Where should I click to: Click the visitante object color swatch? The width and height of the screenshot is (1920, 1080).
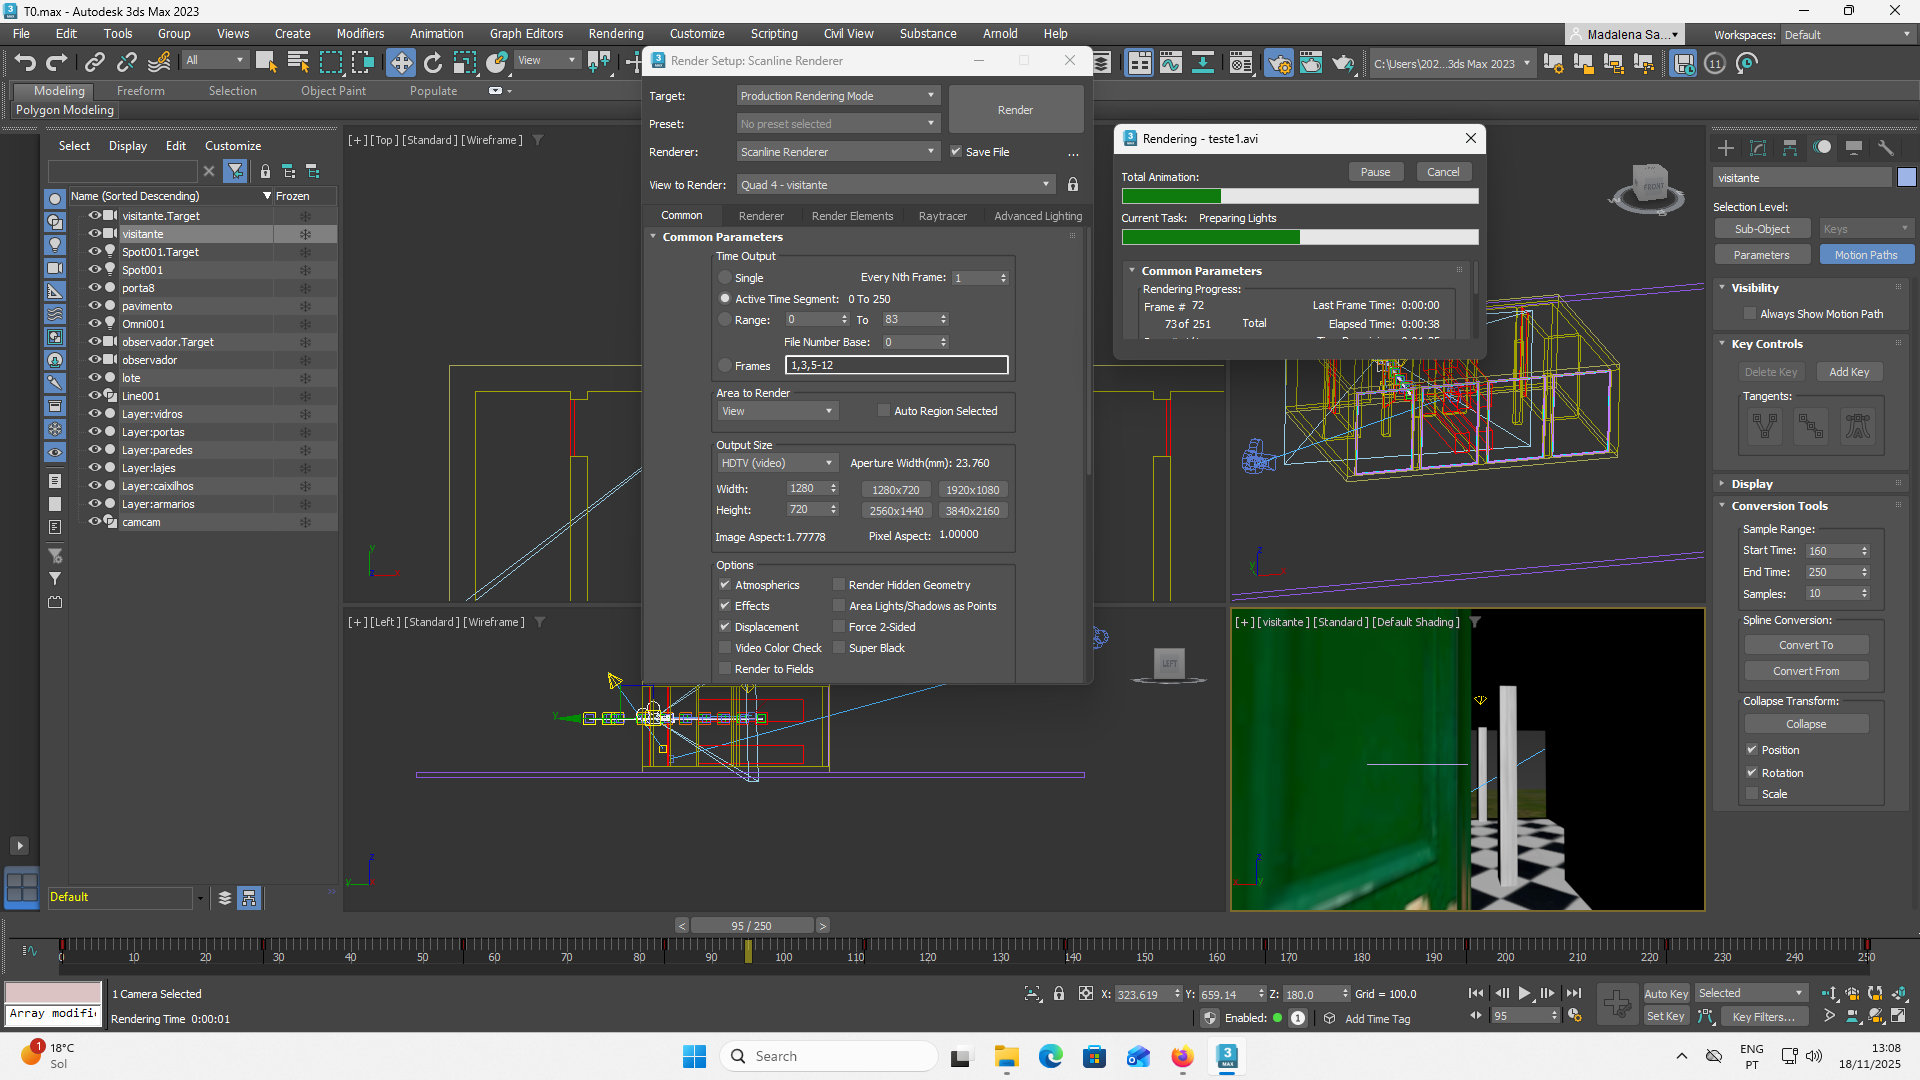(1906, 178)
